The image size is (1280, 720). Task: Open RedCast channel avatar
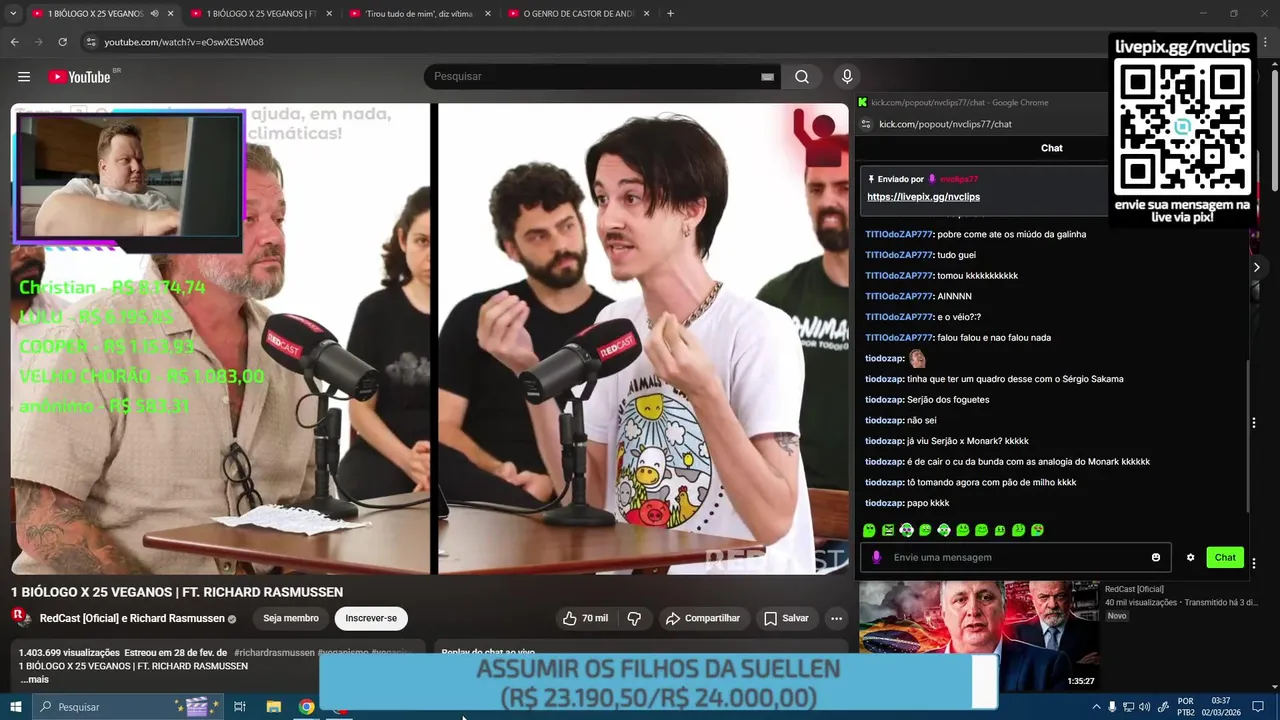pyautogui.click(x=21, y=618)
